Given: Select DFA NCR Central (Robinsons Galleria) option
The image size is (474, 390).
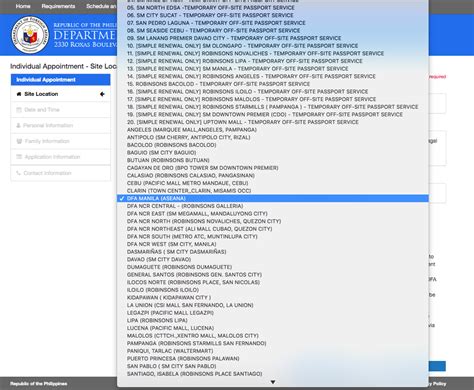Looking at the screenshot, I should pyautogui.click(x=273, y=206).
